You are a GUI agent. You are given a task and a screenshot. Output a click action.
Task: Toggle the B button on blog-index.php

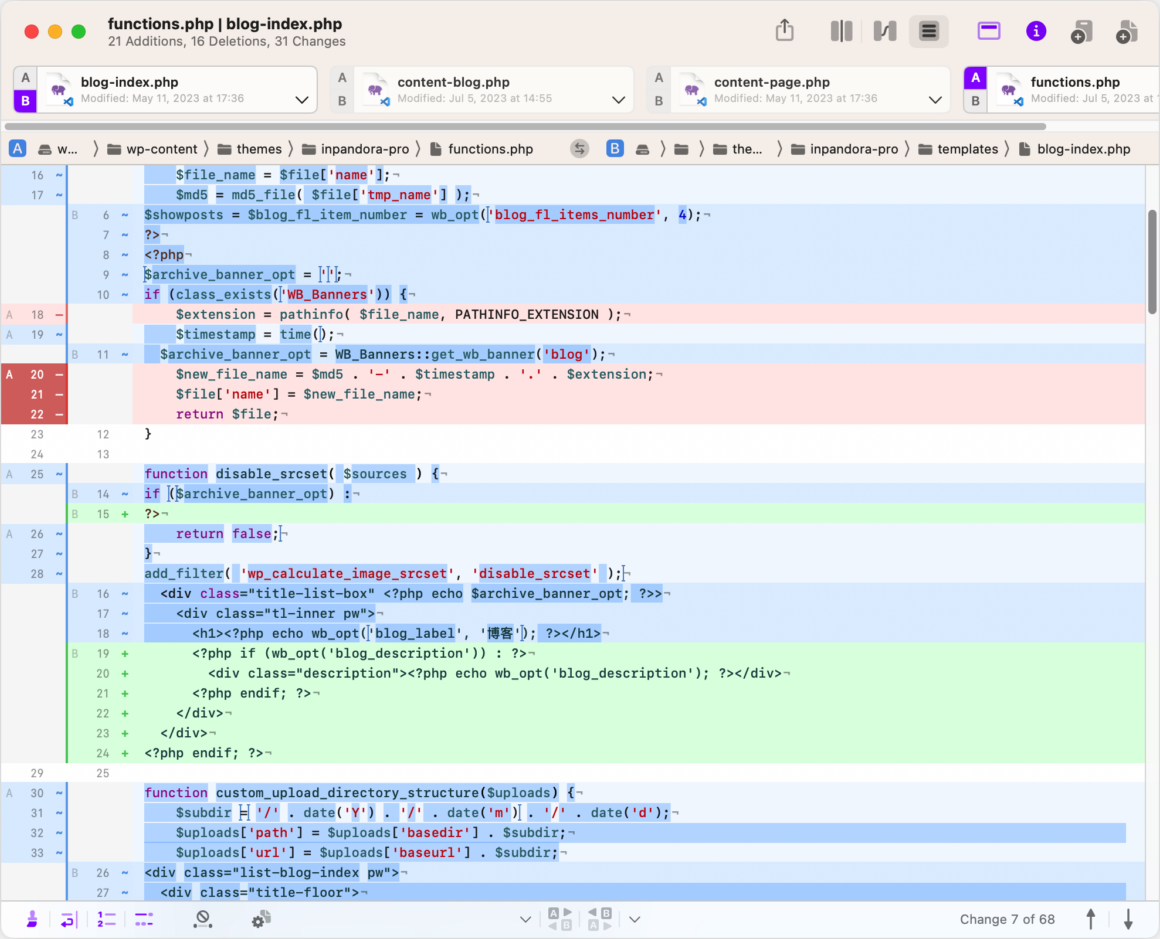25,101
